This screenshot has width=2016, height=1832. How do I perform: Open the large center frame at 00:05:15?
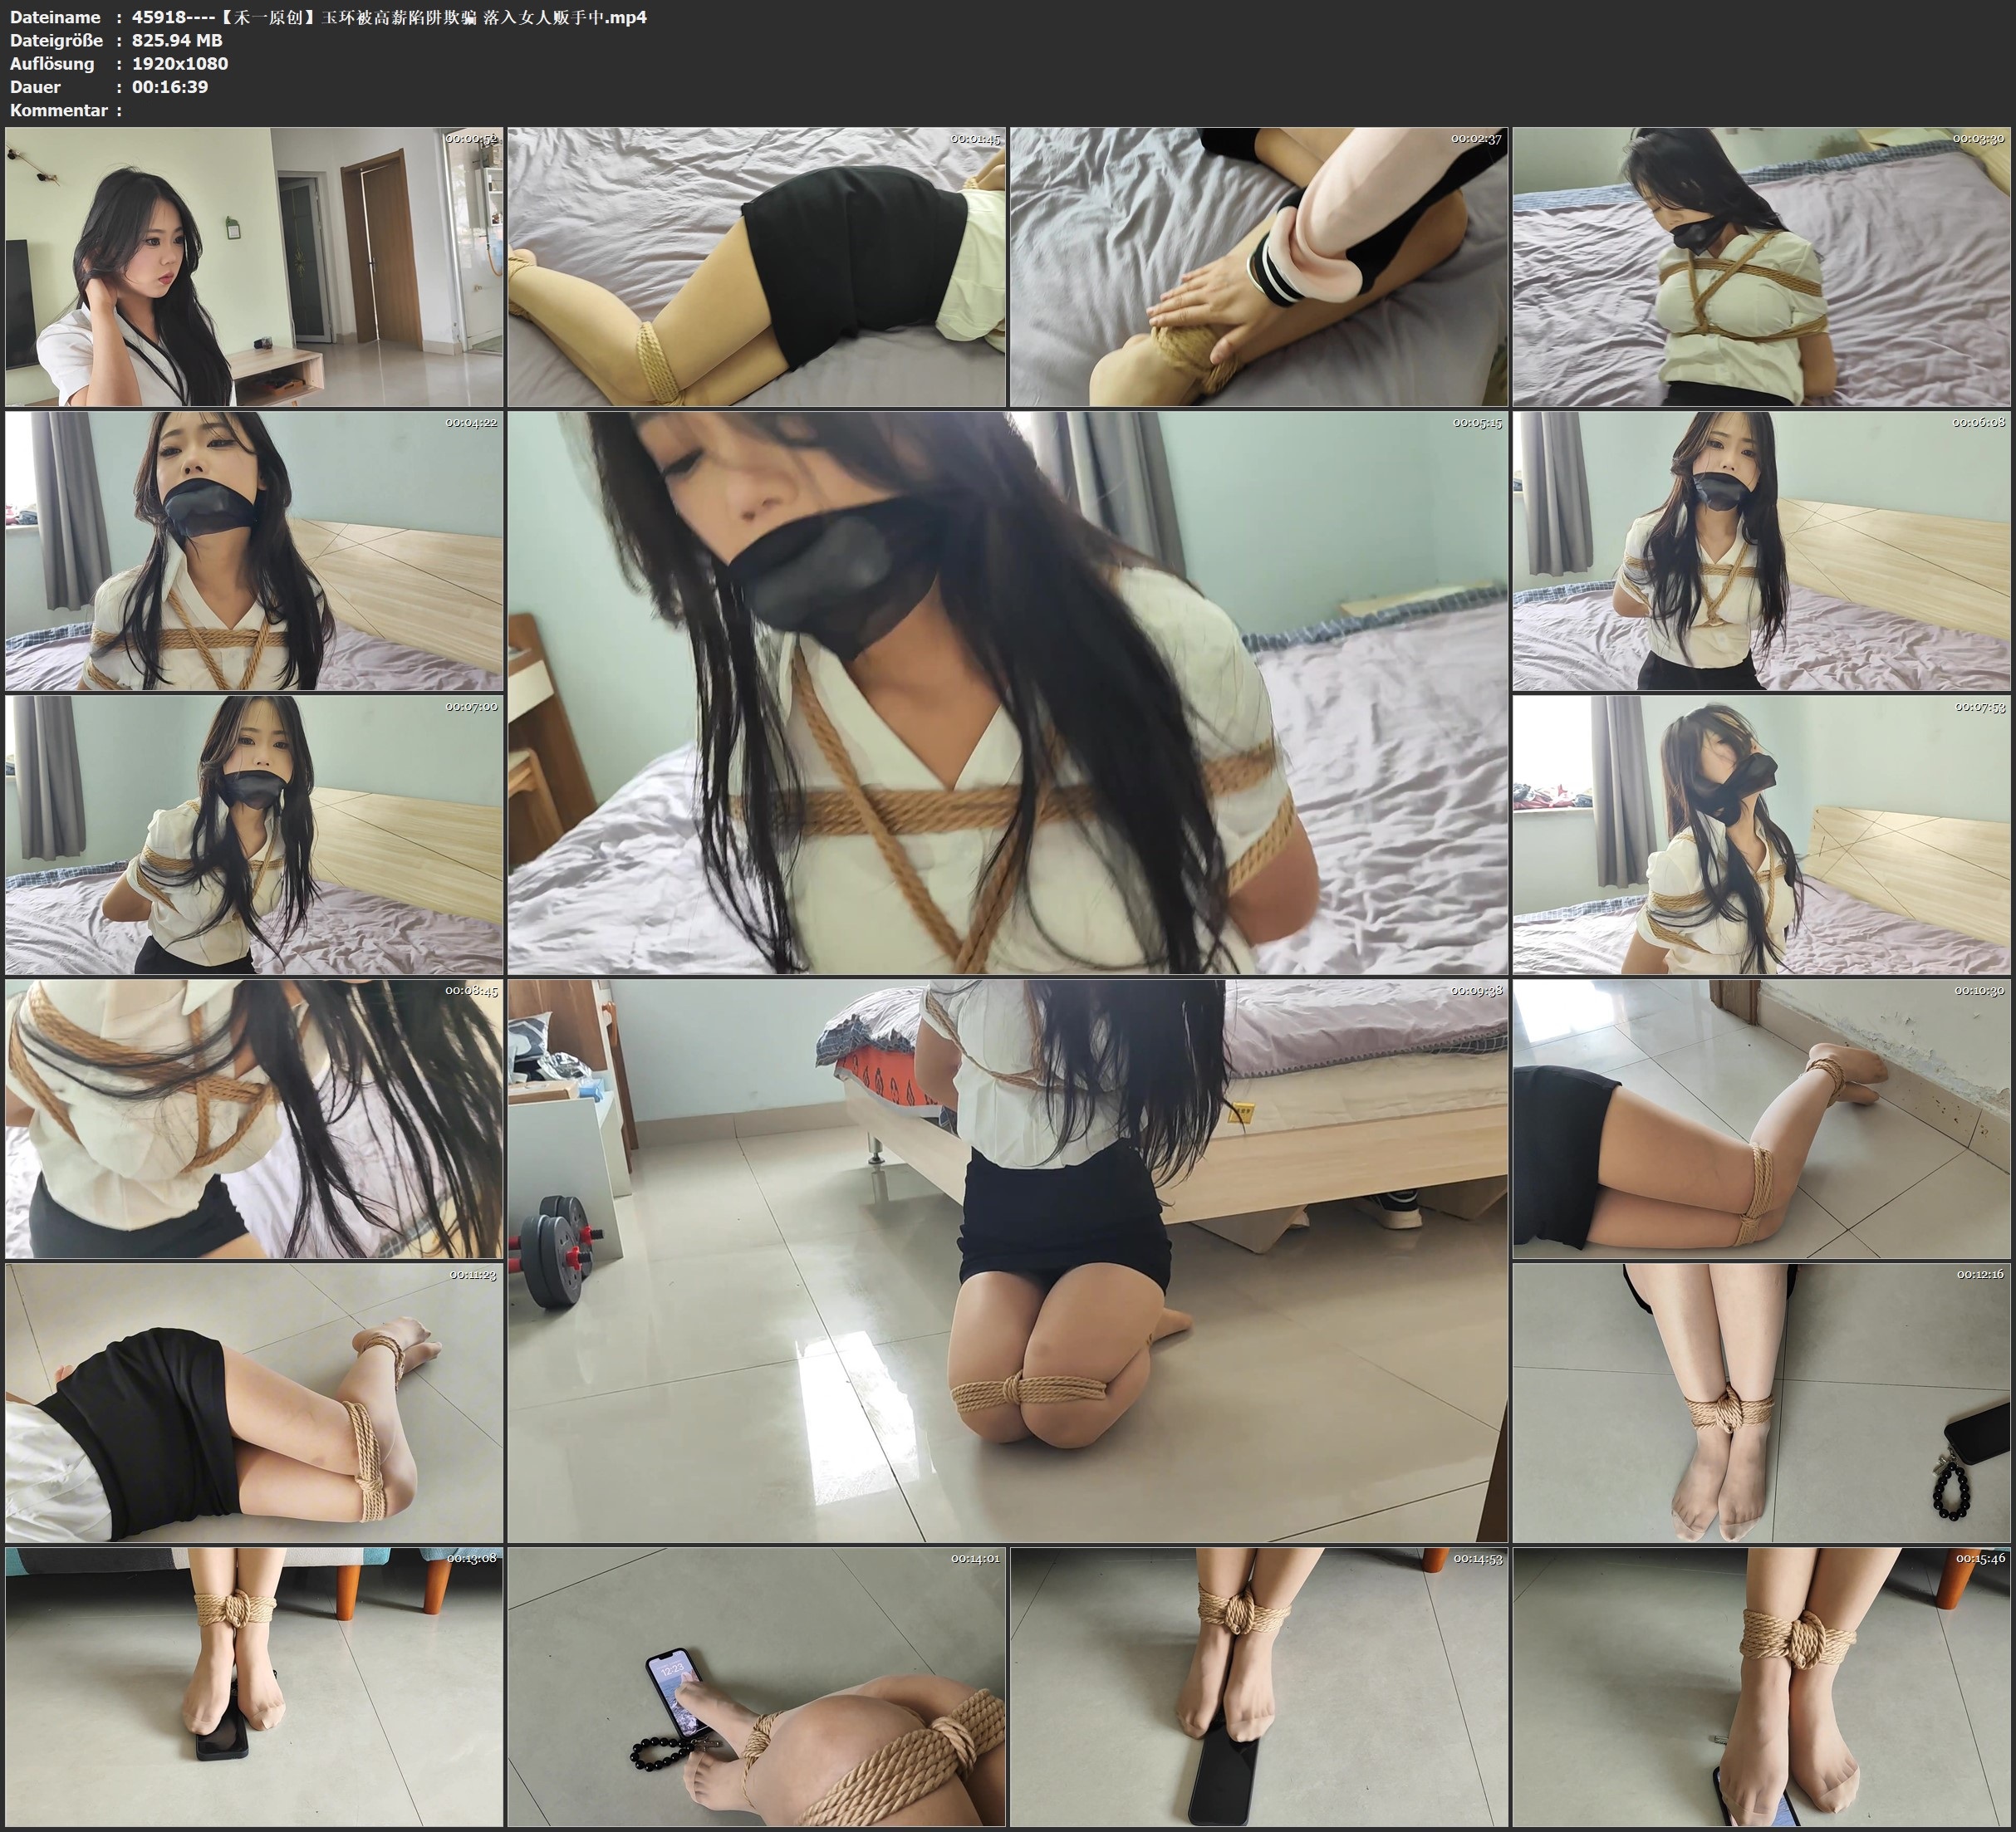[1007, 693]
